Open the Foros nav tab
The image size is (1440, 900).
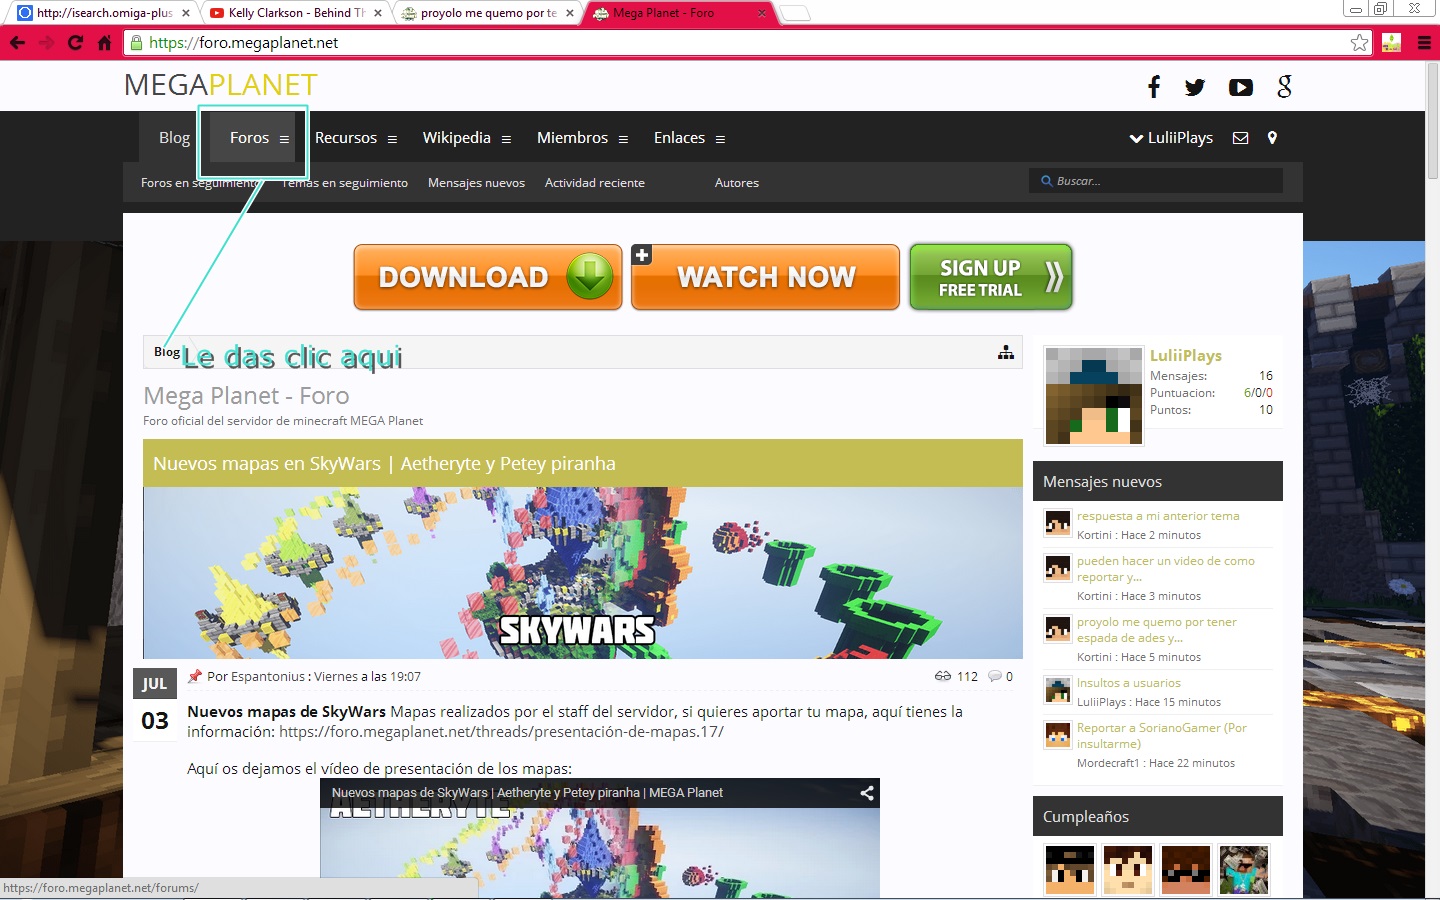coord(249,138)
